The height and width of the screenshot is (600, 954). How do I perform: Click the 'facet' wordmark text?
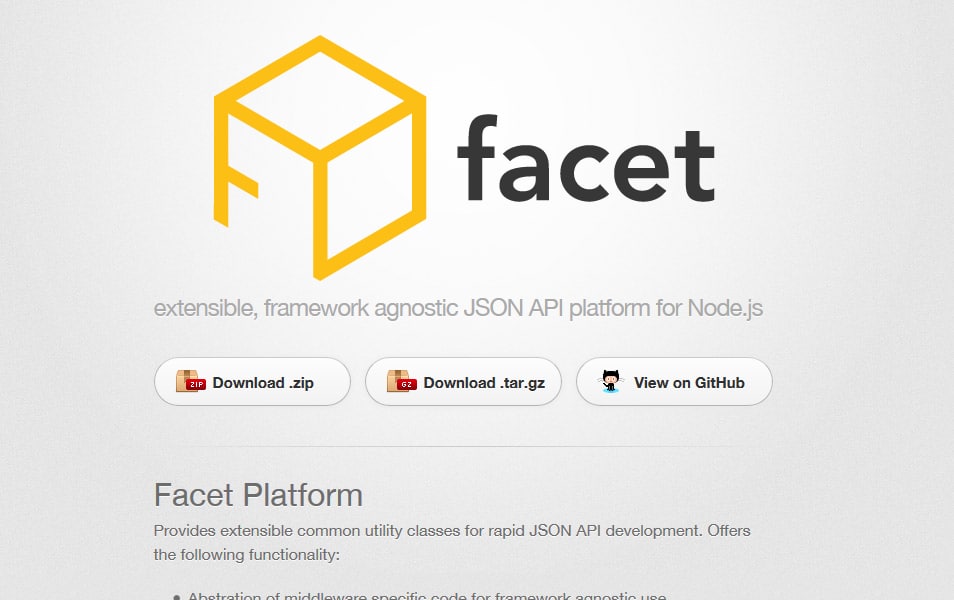click(x=586, y=158)
